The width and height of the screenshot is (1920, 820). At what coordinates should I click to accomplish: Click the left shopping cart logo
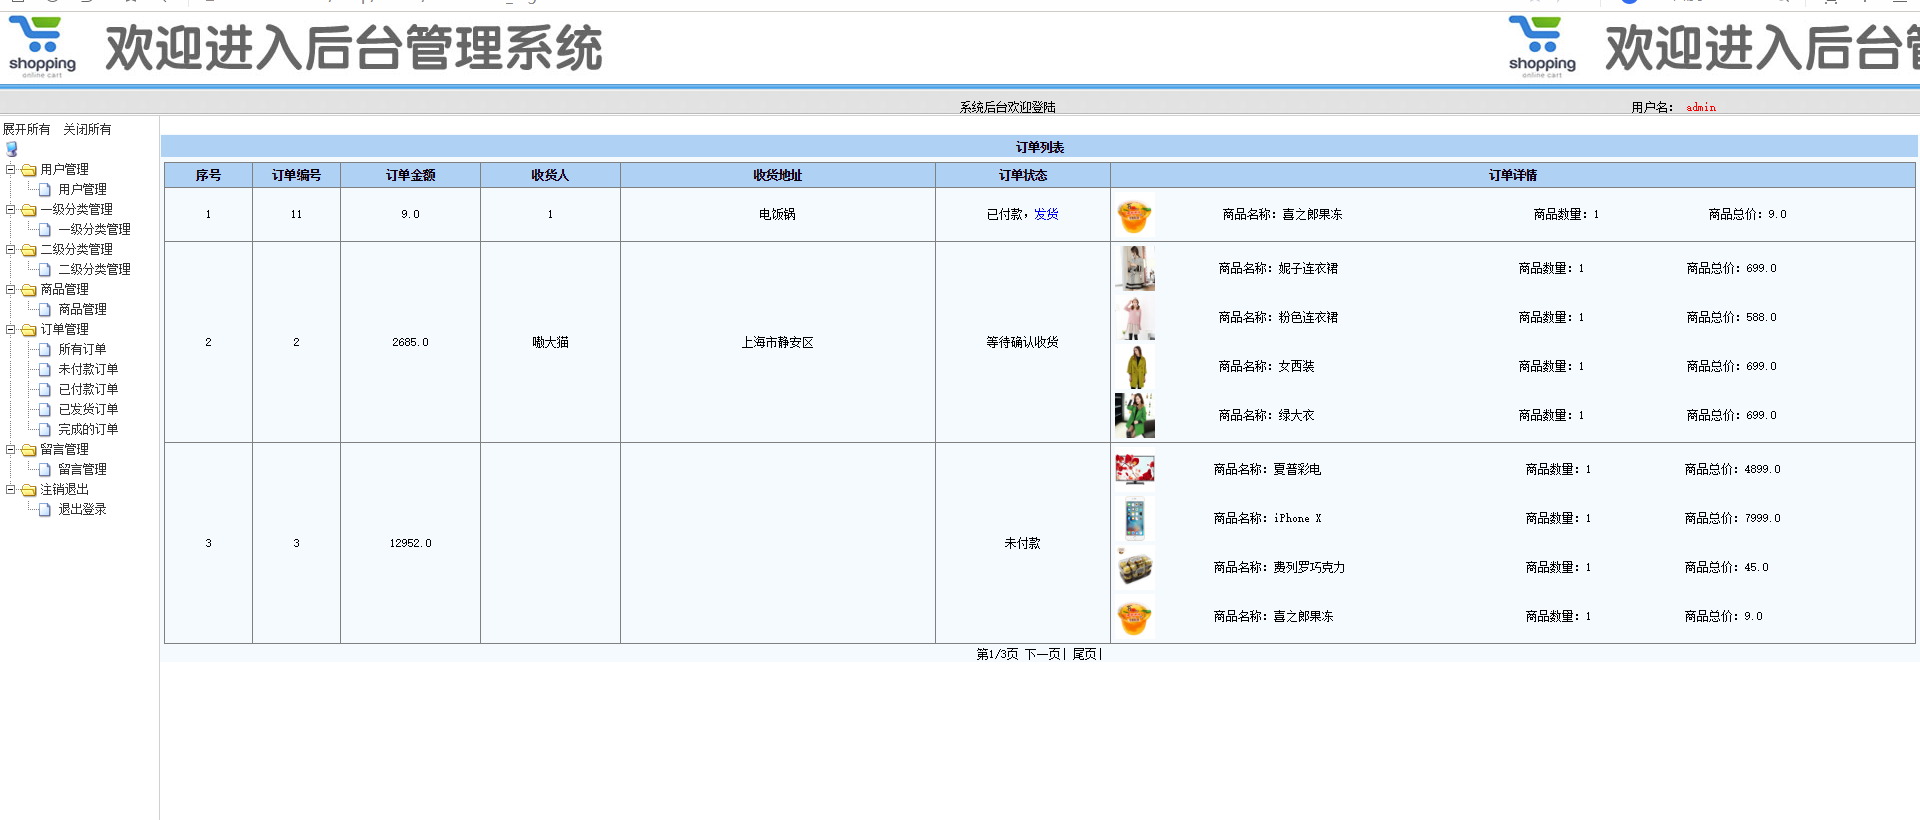(x=42, y=47)
